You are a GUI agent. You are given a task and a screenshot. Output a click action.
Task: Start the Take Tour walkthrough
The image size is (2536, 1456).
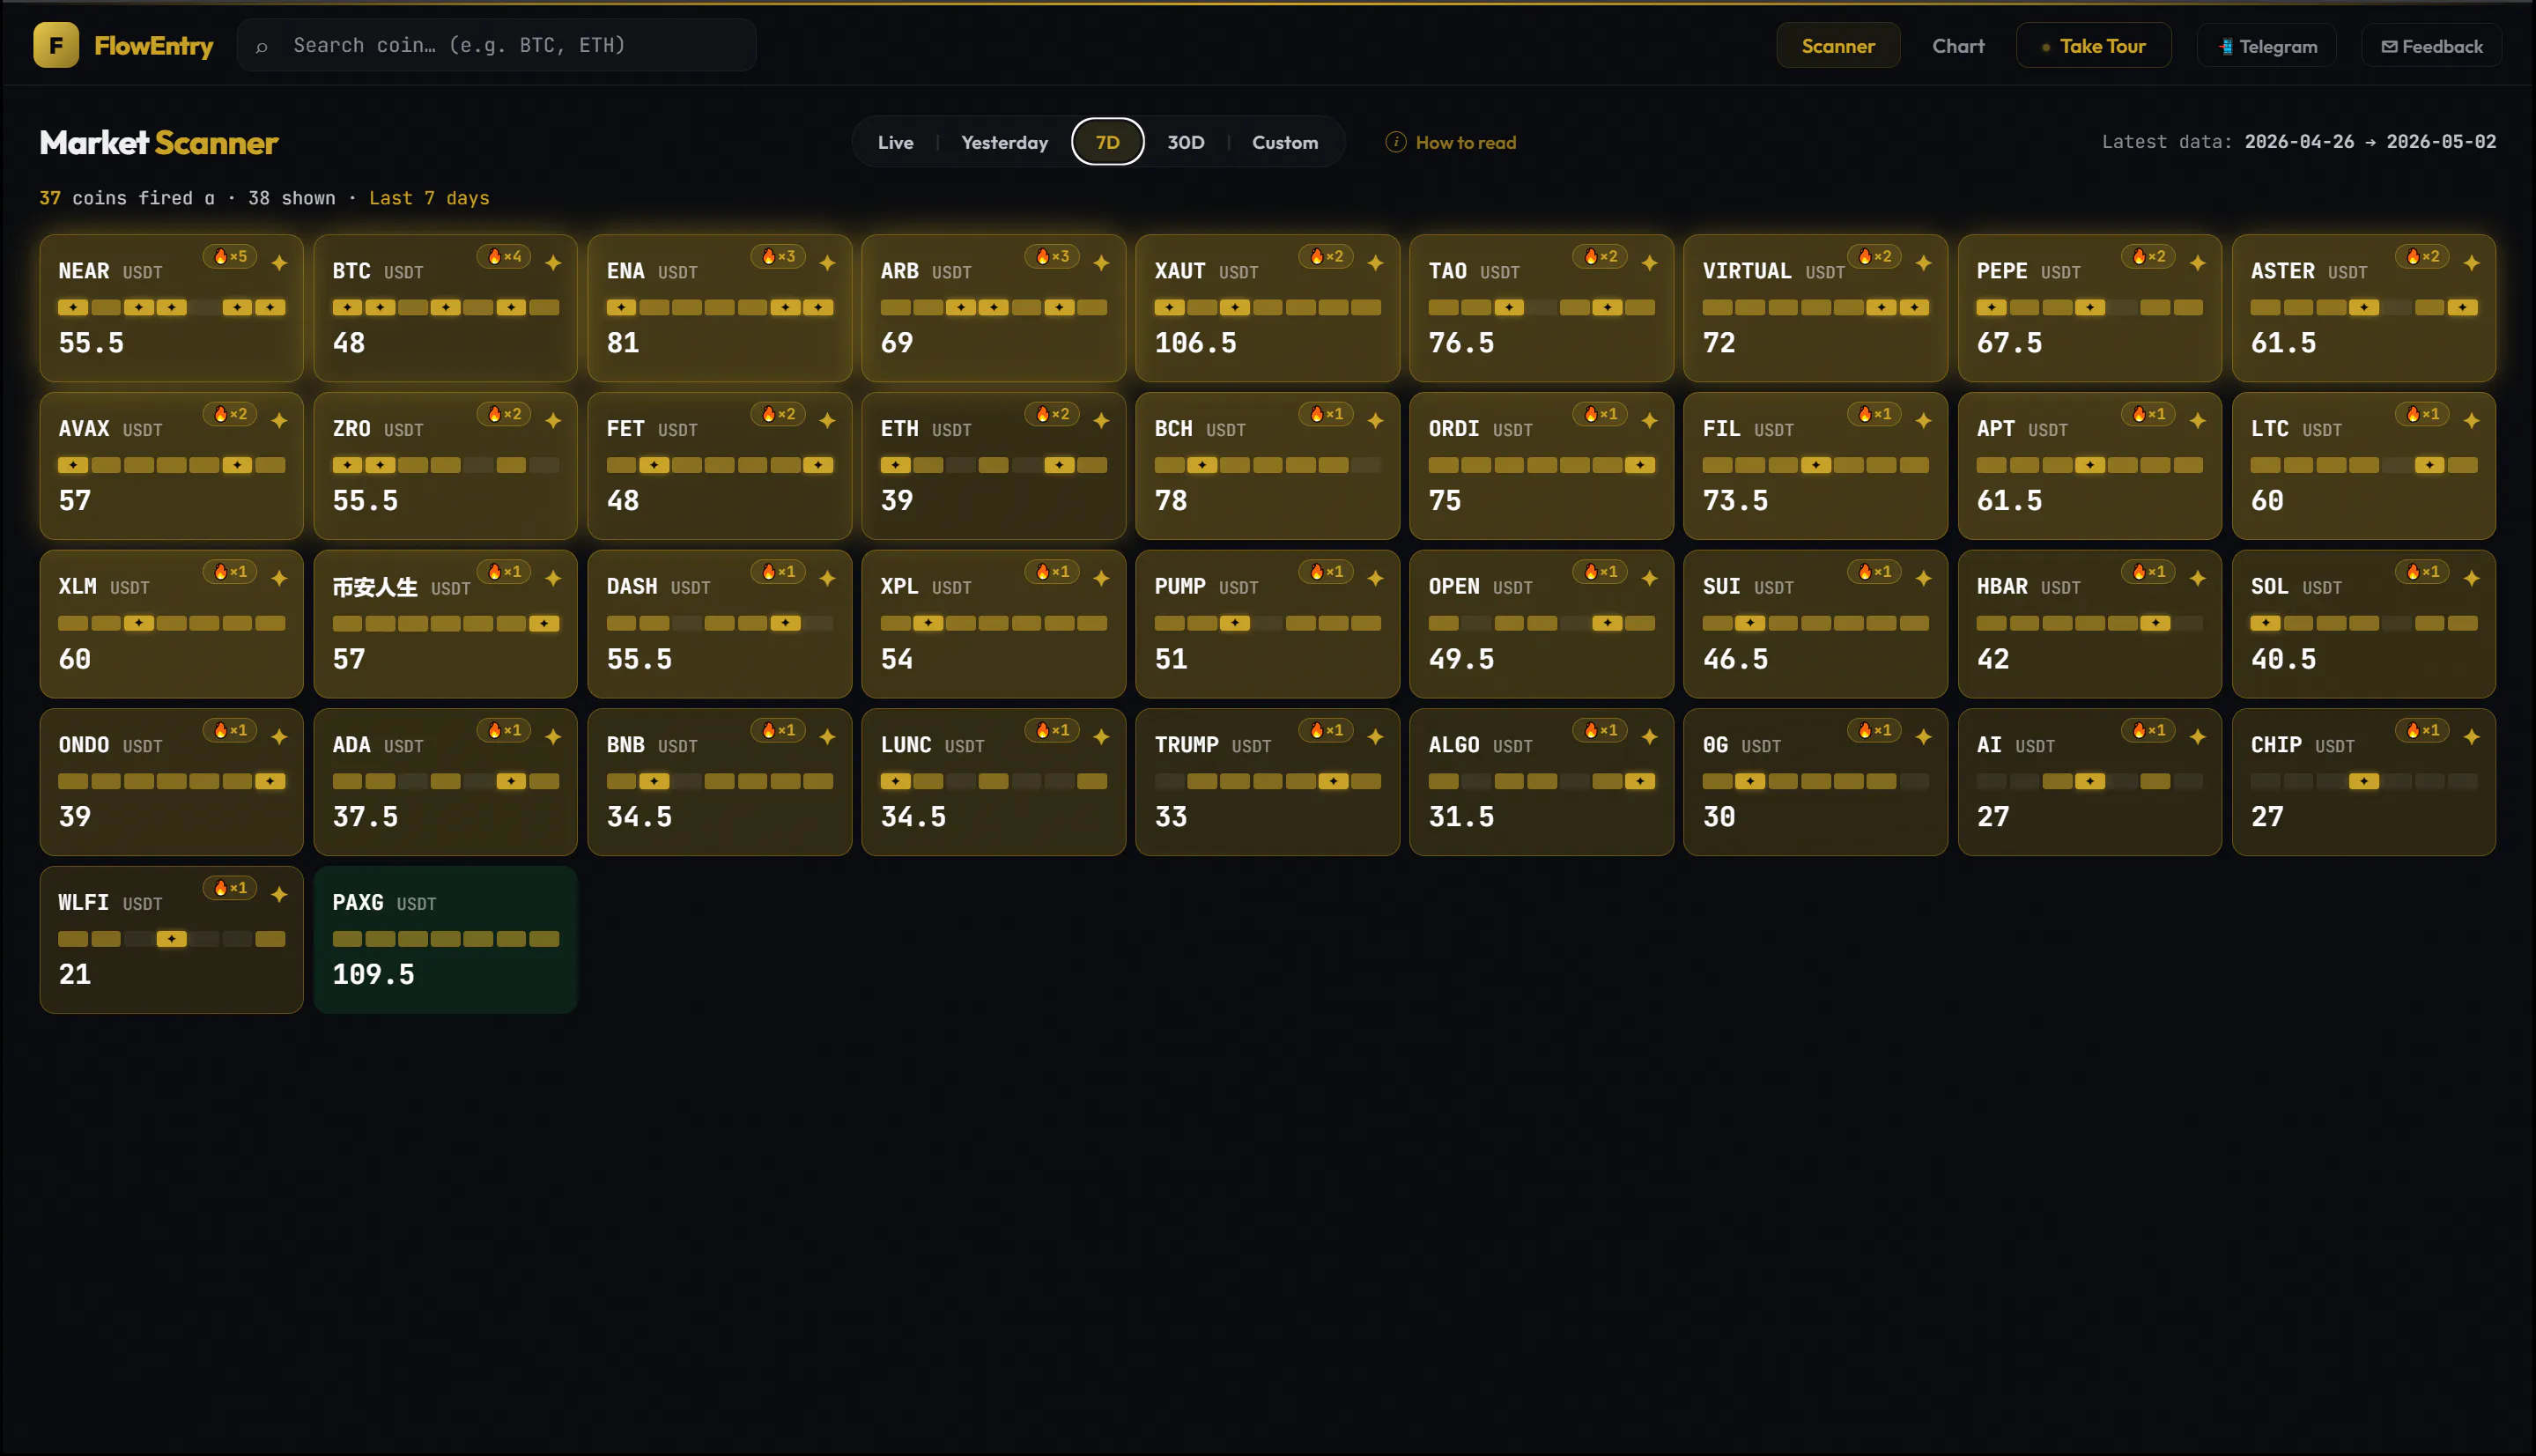(x=2093, y=46)
